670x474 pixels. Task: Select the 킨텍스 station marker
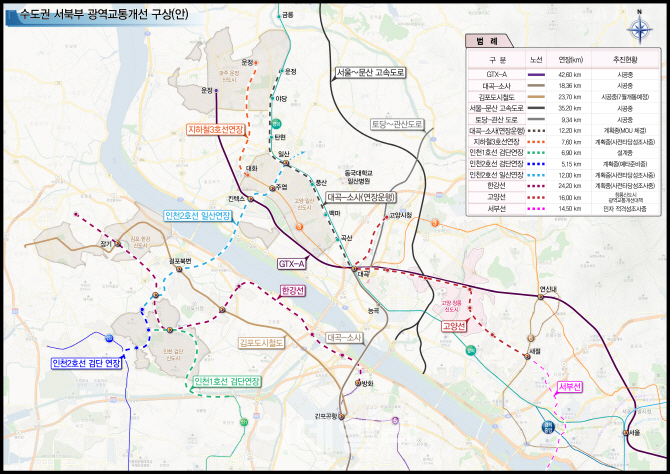click(x=251, y=199)
